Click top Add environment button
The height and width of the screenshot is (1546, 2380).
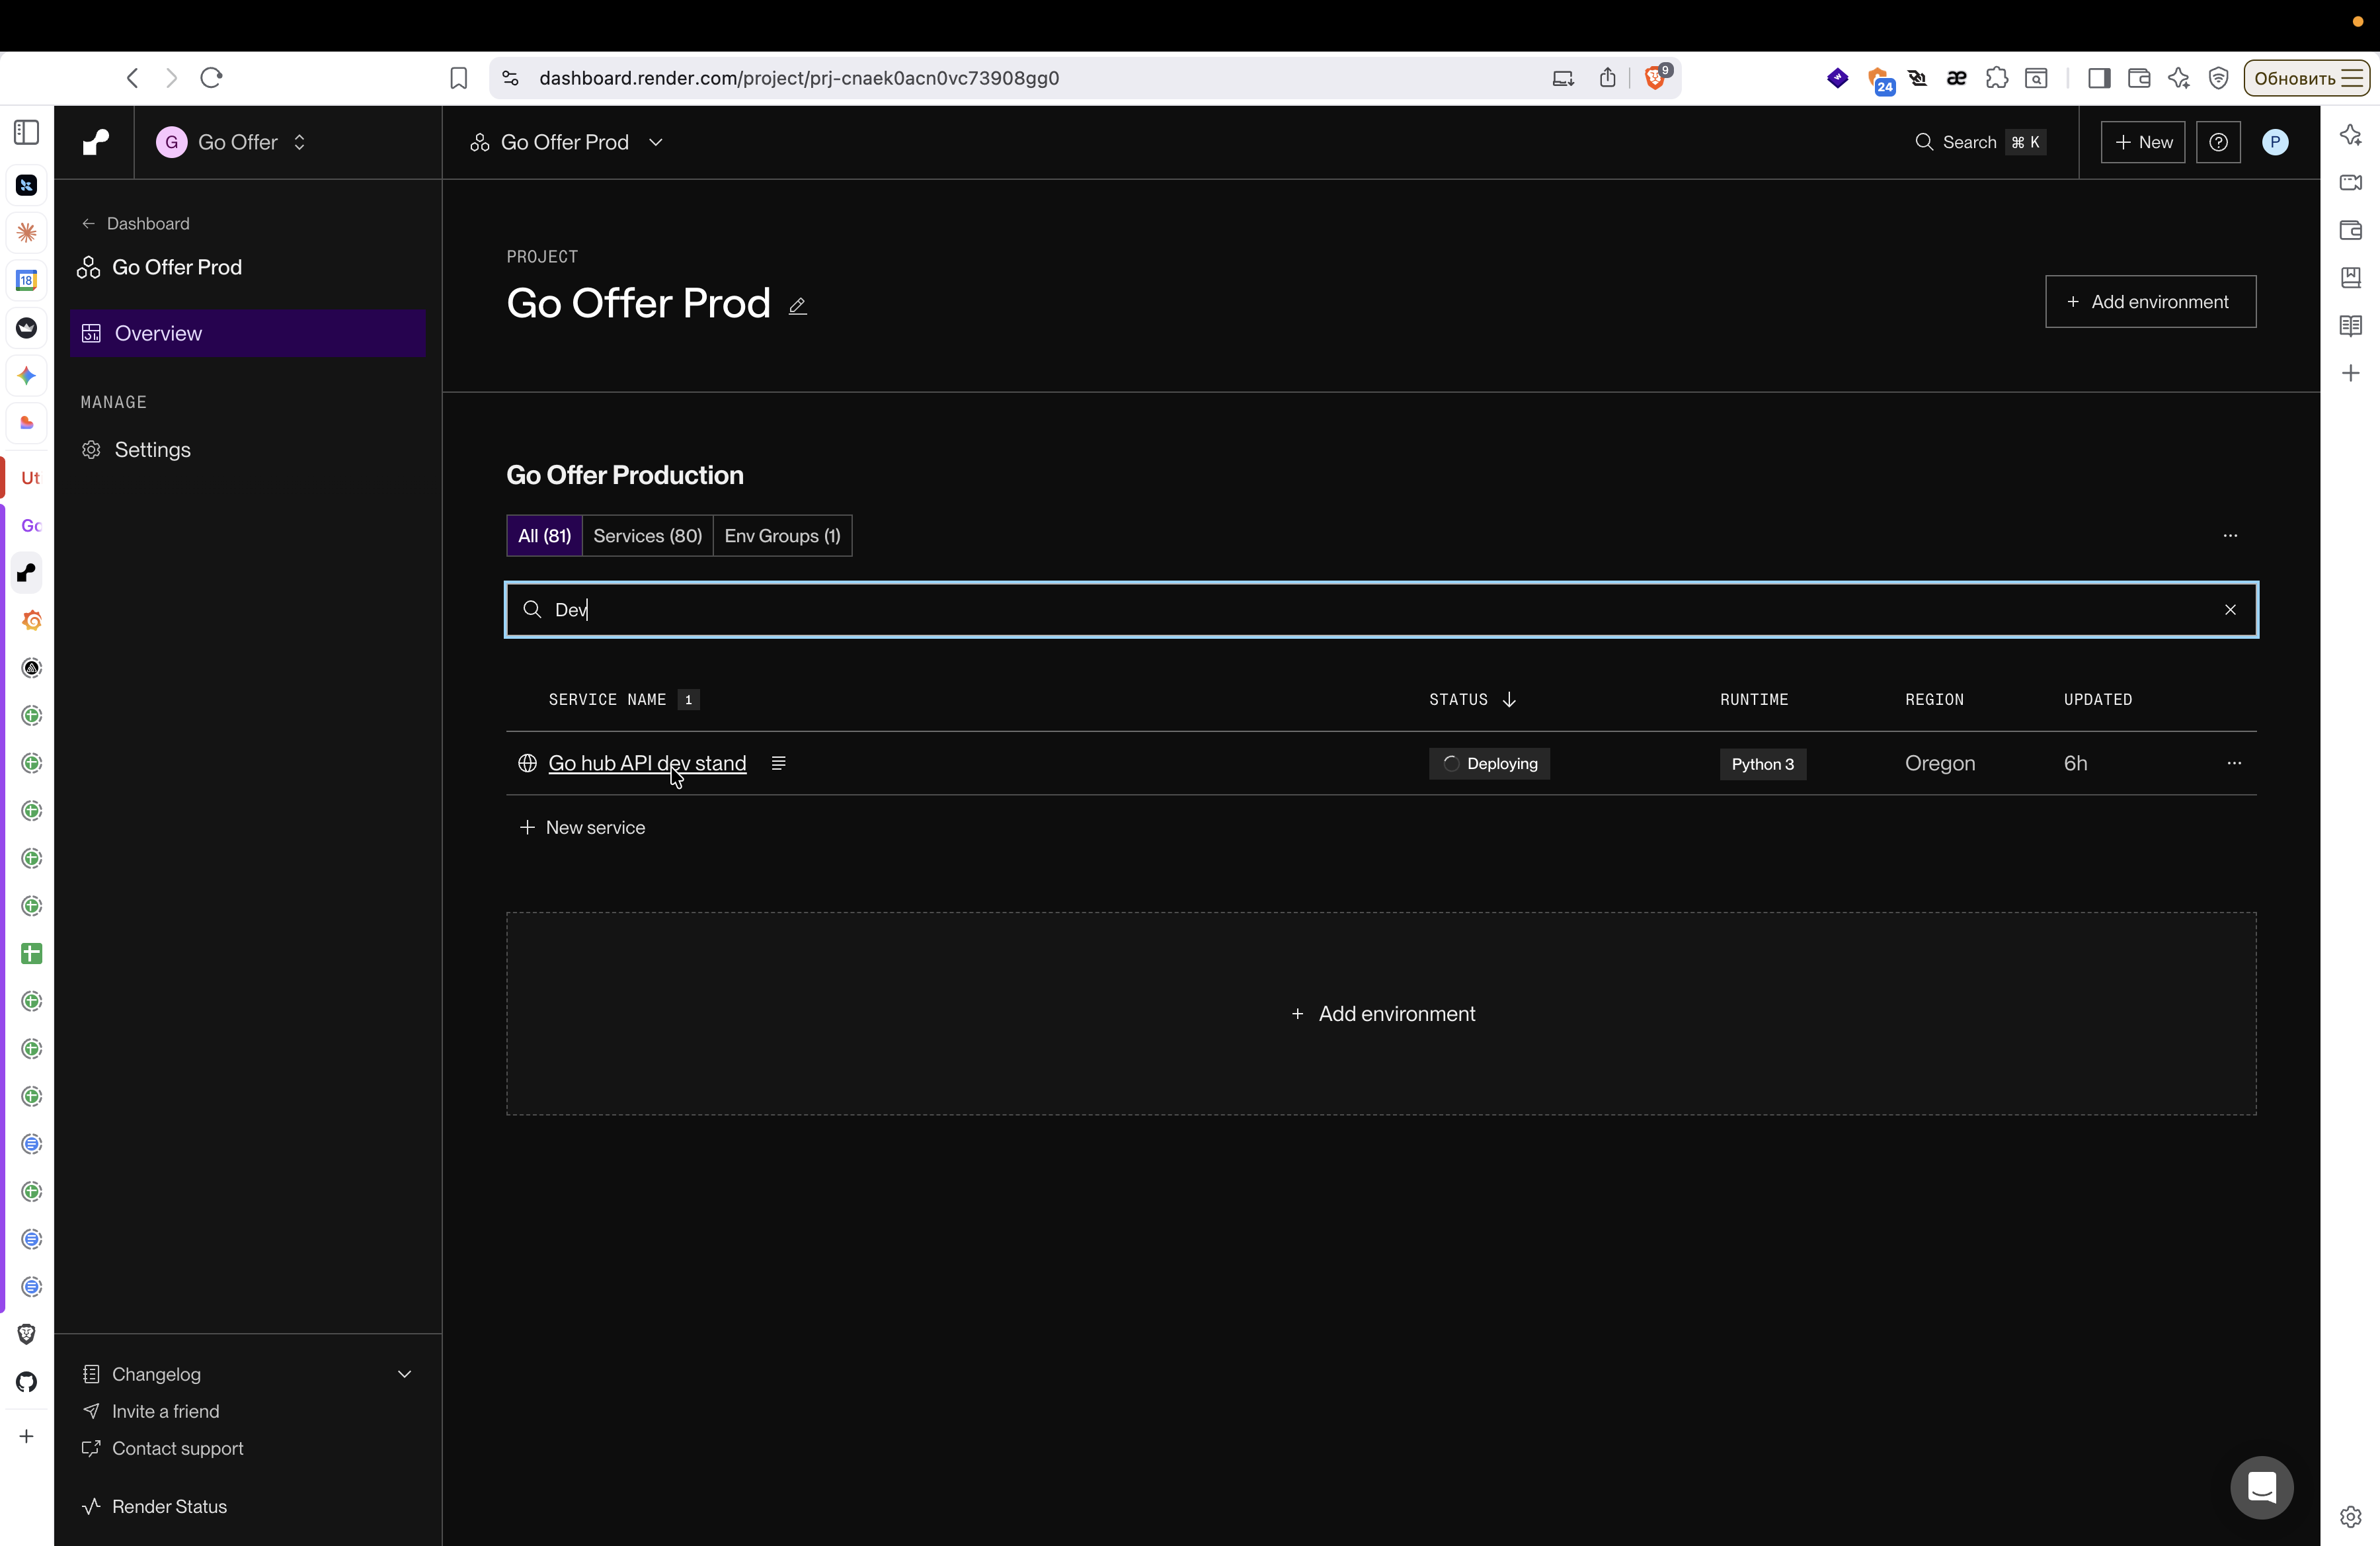(x=2150, y=301)
